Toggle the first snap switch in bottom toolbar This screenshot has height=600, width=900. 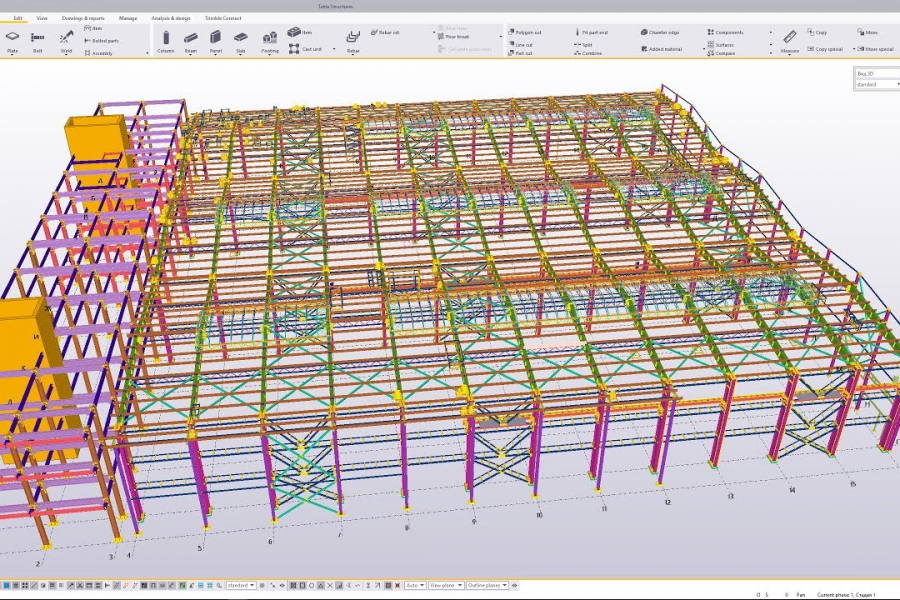coord(6,585)
